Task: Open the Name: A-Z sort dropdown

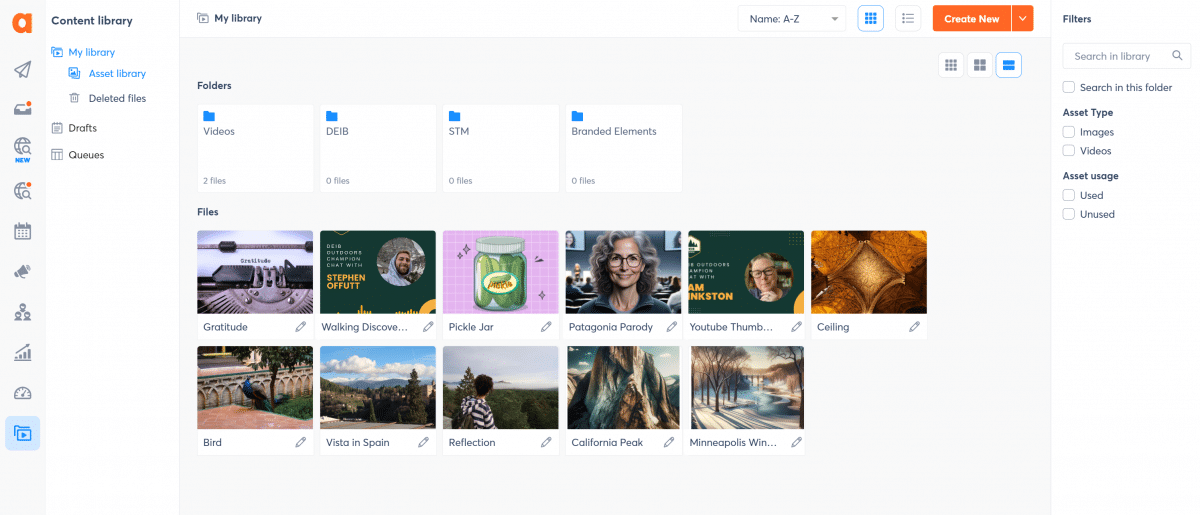Action: [792, 19]
